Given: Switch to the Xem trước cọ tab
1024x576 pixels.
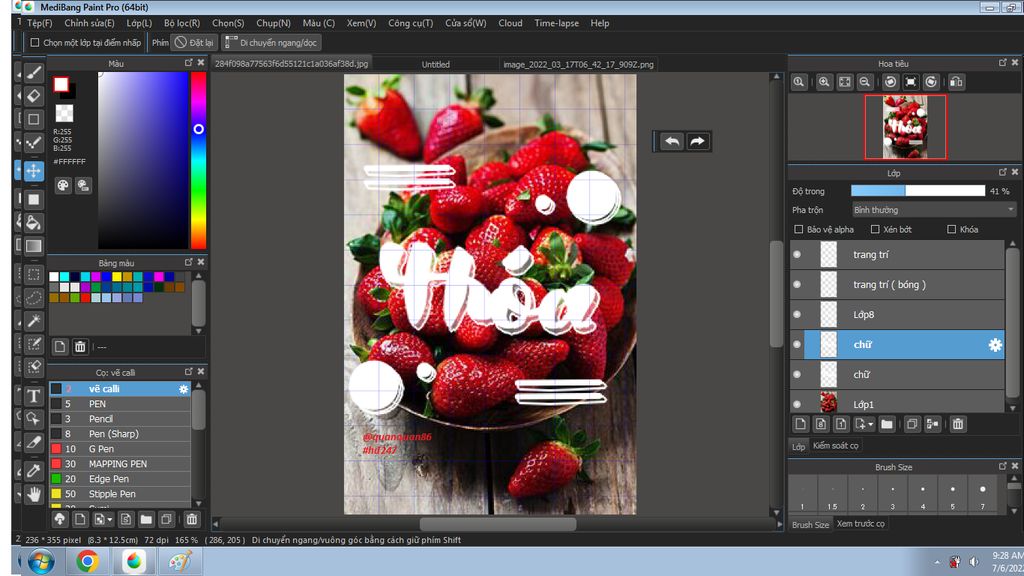Looking at the screenshot, I should click(861, 524).
